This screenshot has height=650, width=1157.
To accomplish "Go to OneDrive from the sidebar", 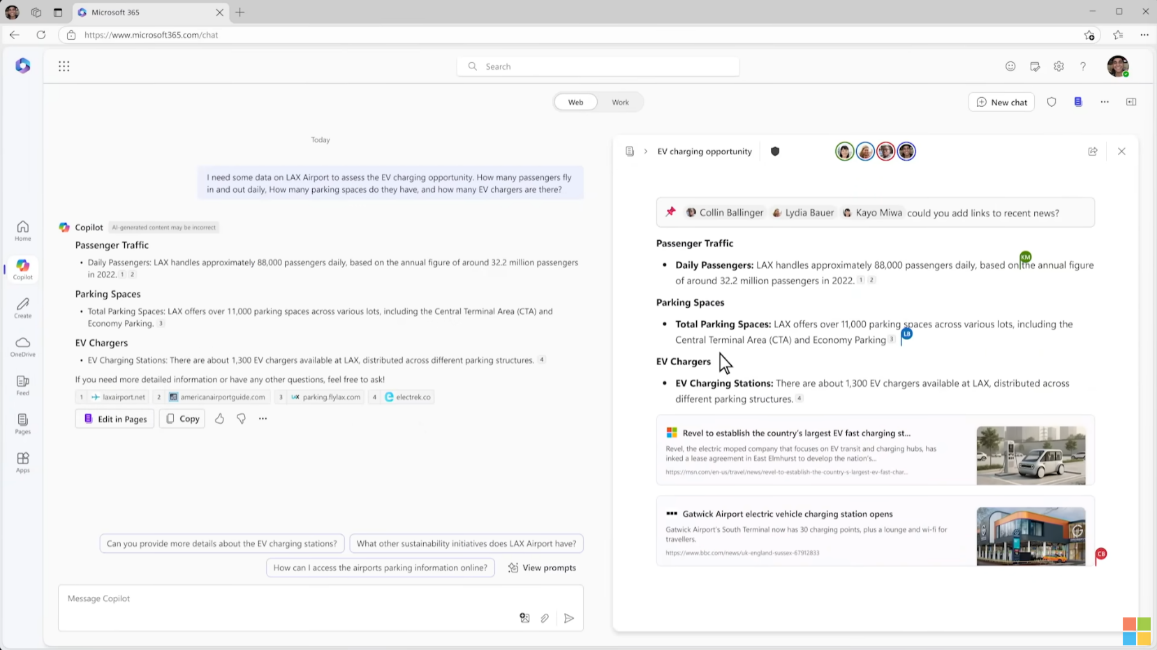I will [x=22, y=346].
